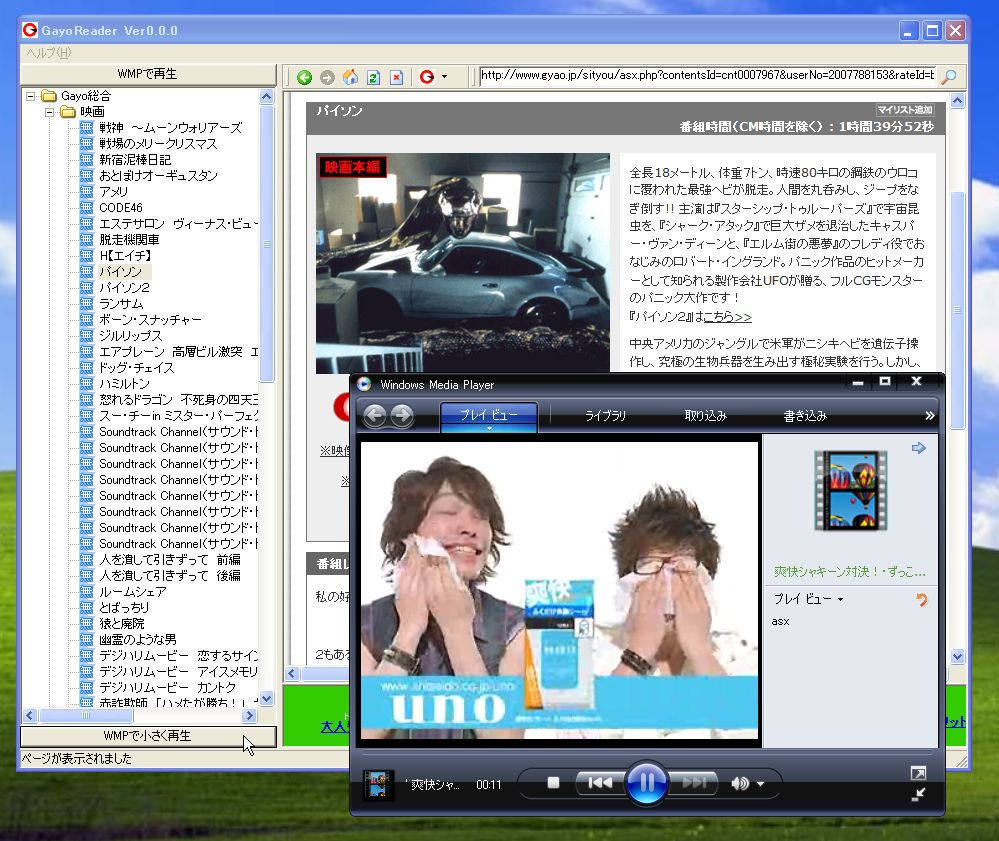
Task: Select 幽霊のような男 in the tree
Action: pos(138,640)
